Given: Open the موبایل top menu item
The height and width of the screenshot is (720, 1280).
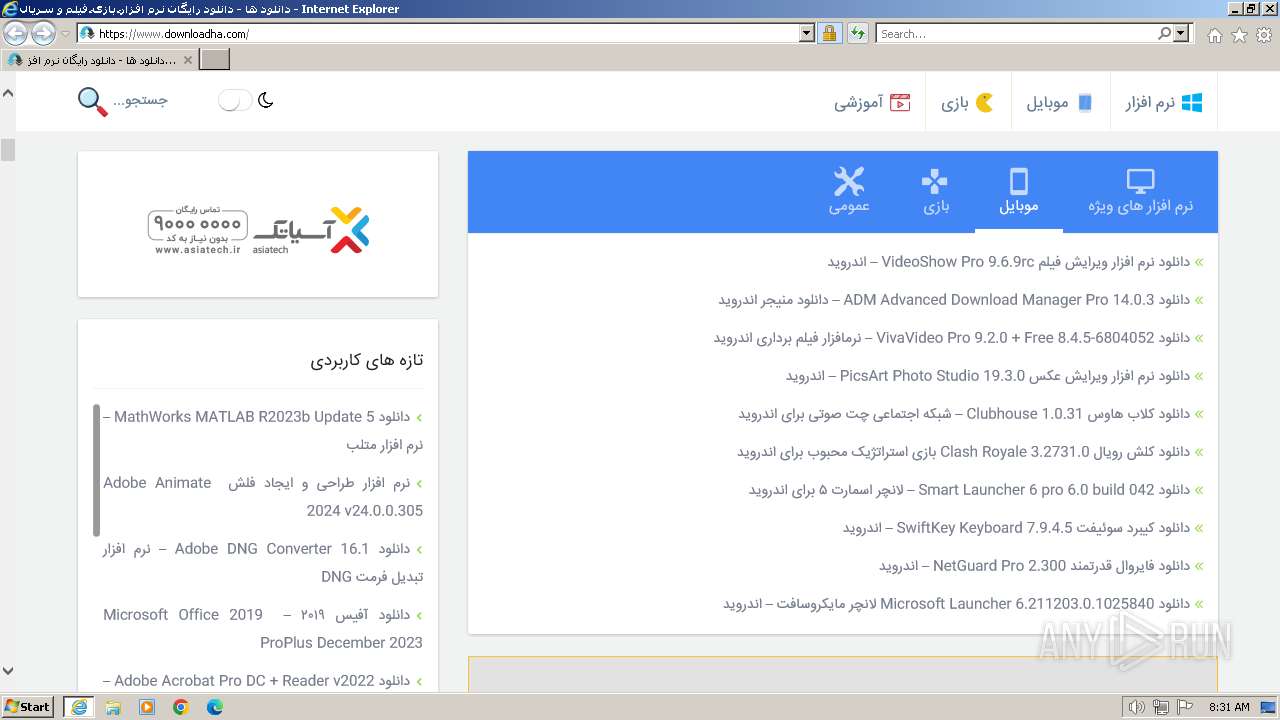Looking at the screenshot, I should coord(1059,103).
